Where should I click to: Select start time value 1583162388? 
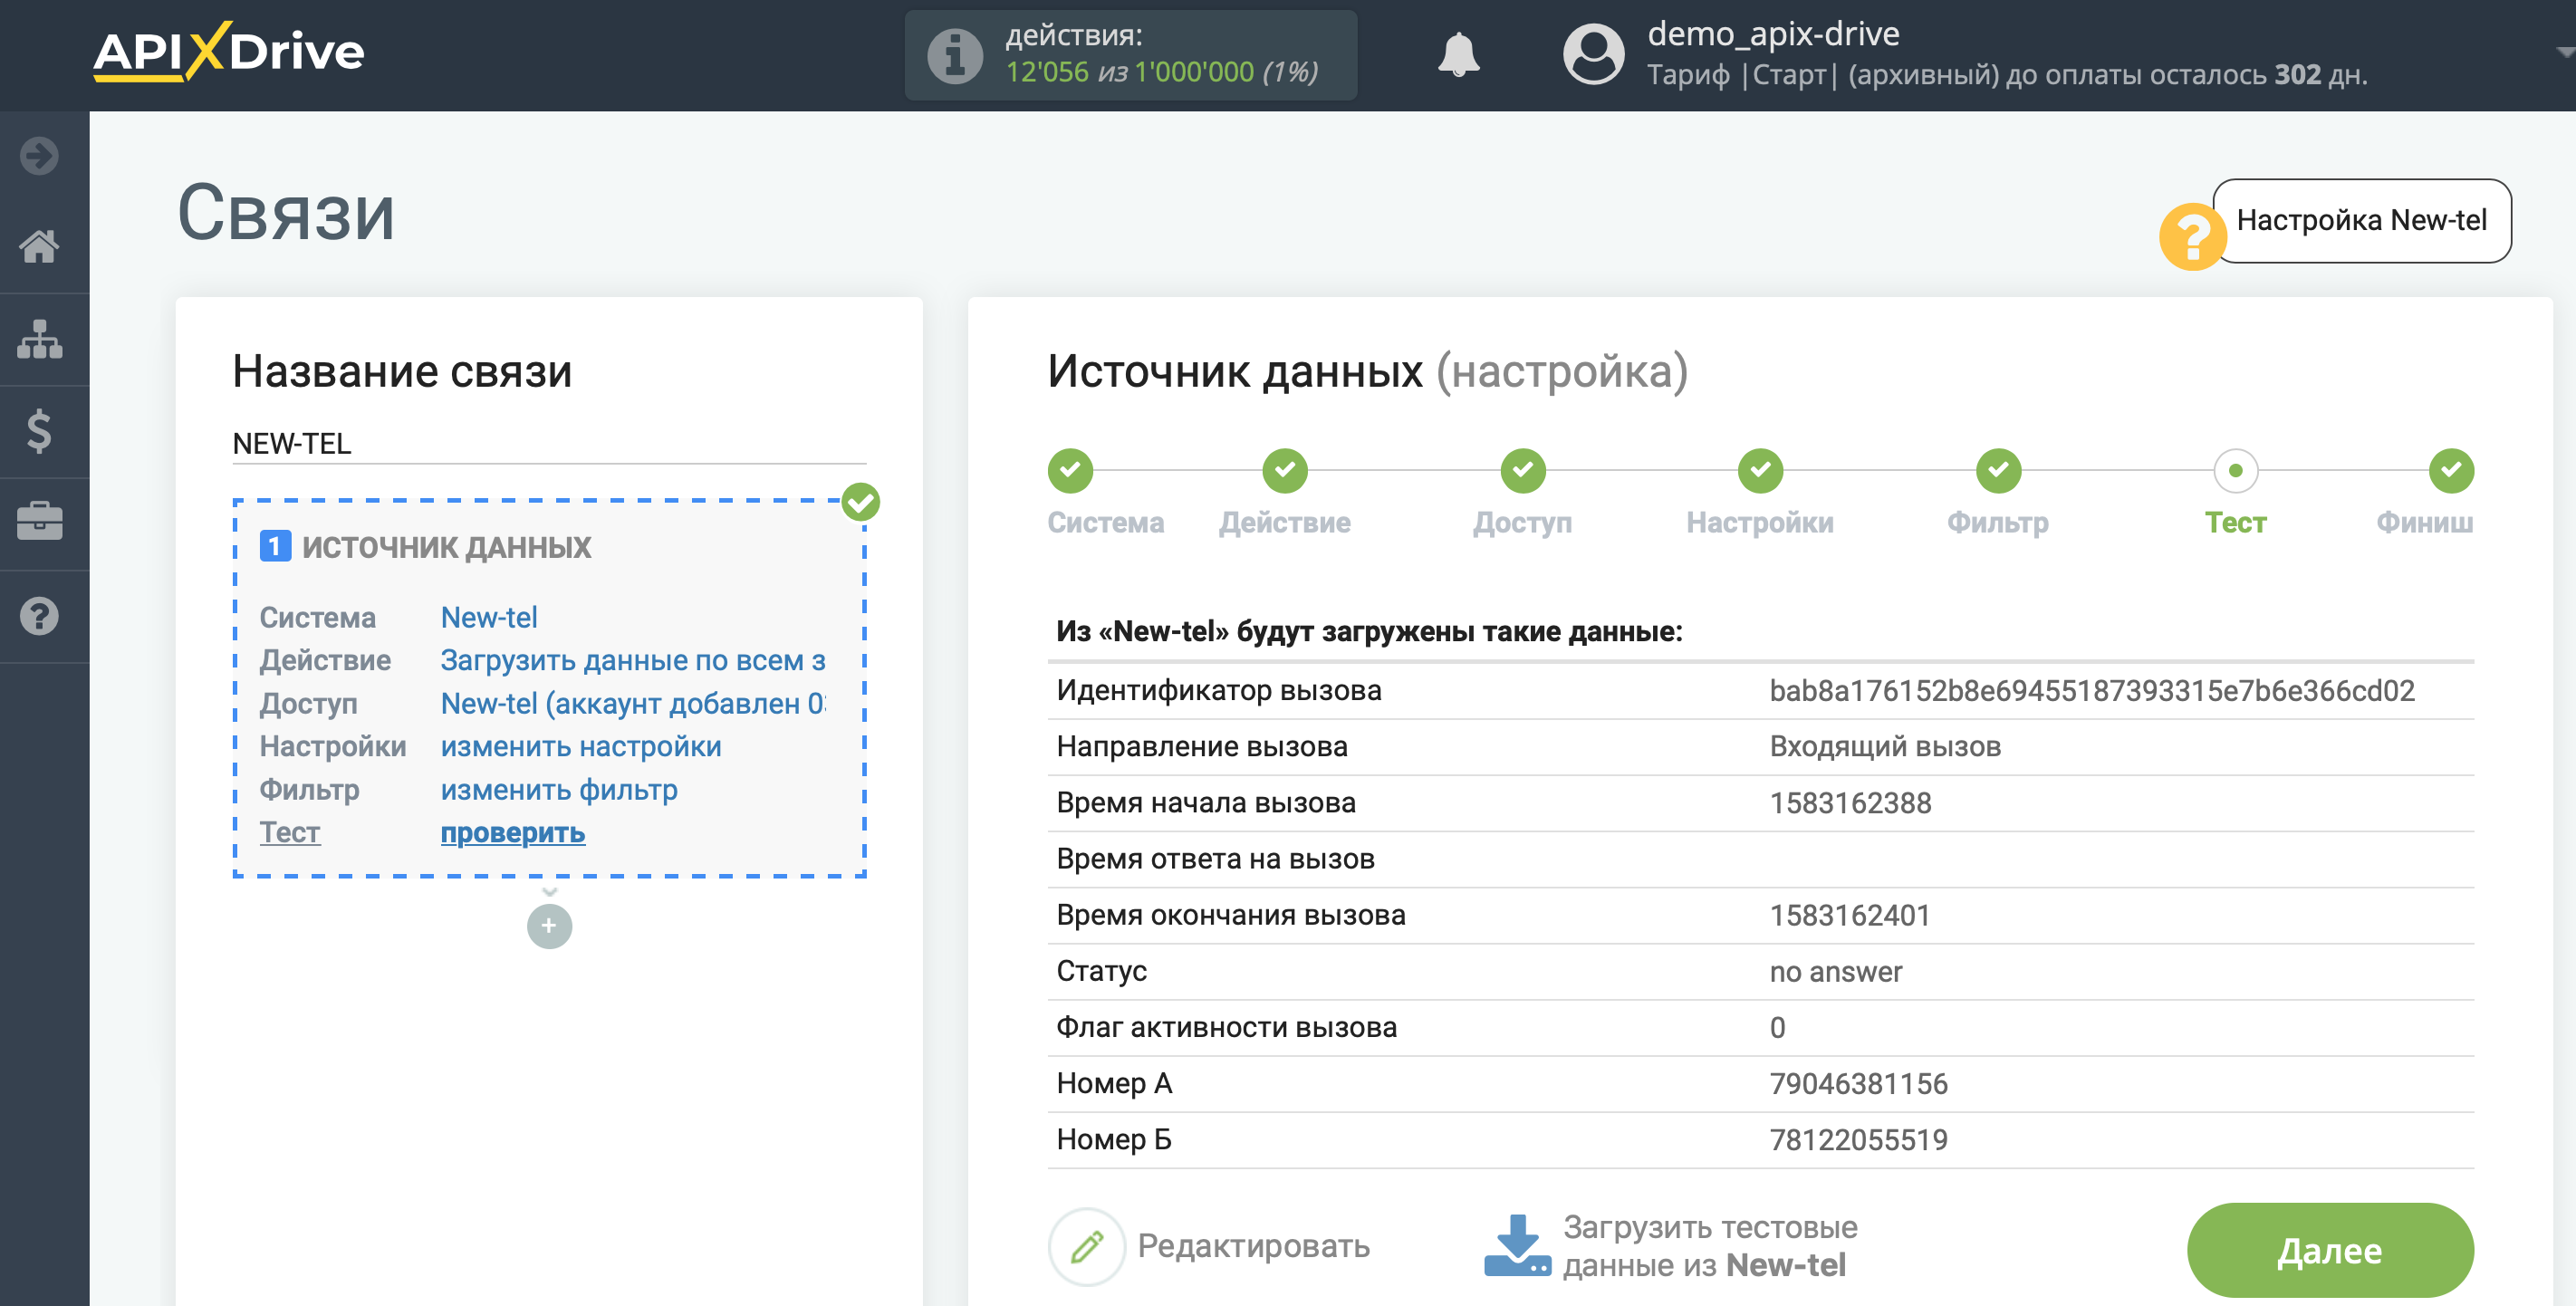pos(1850,803)
